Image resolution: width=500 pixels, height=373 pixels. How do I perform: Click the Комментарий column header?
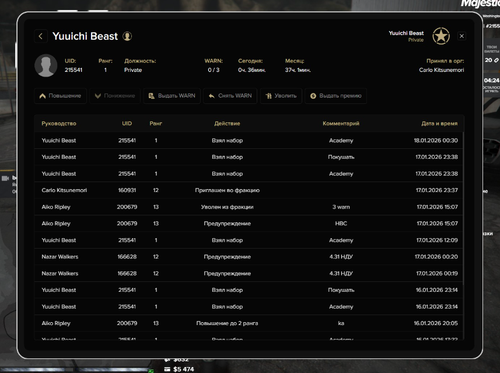(341, 124)
